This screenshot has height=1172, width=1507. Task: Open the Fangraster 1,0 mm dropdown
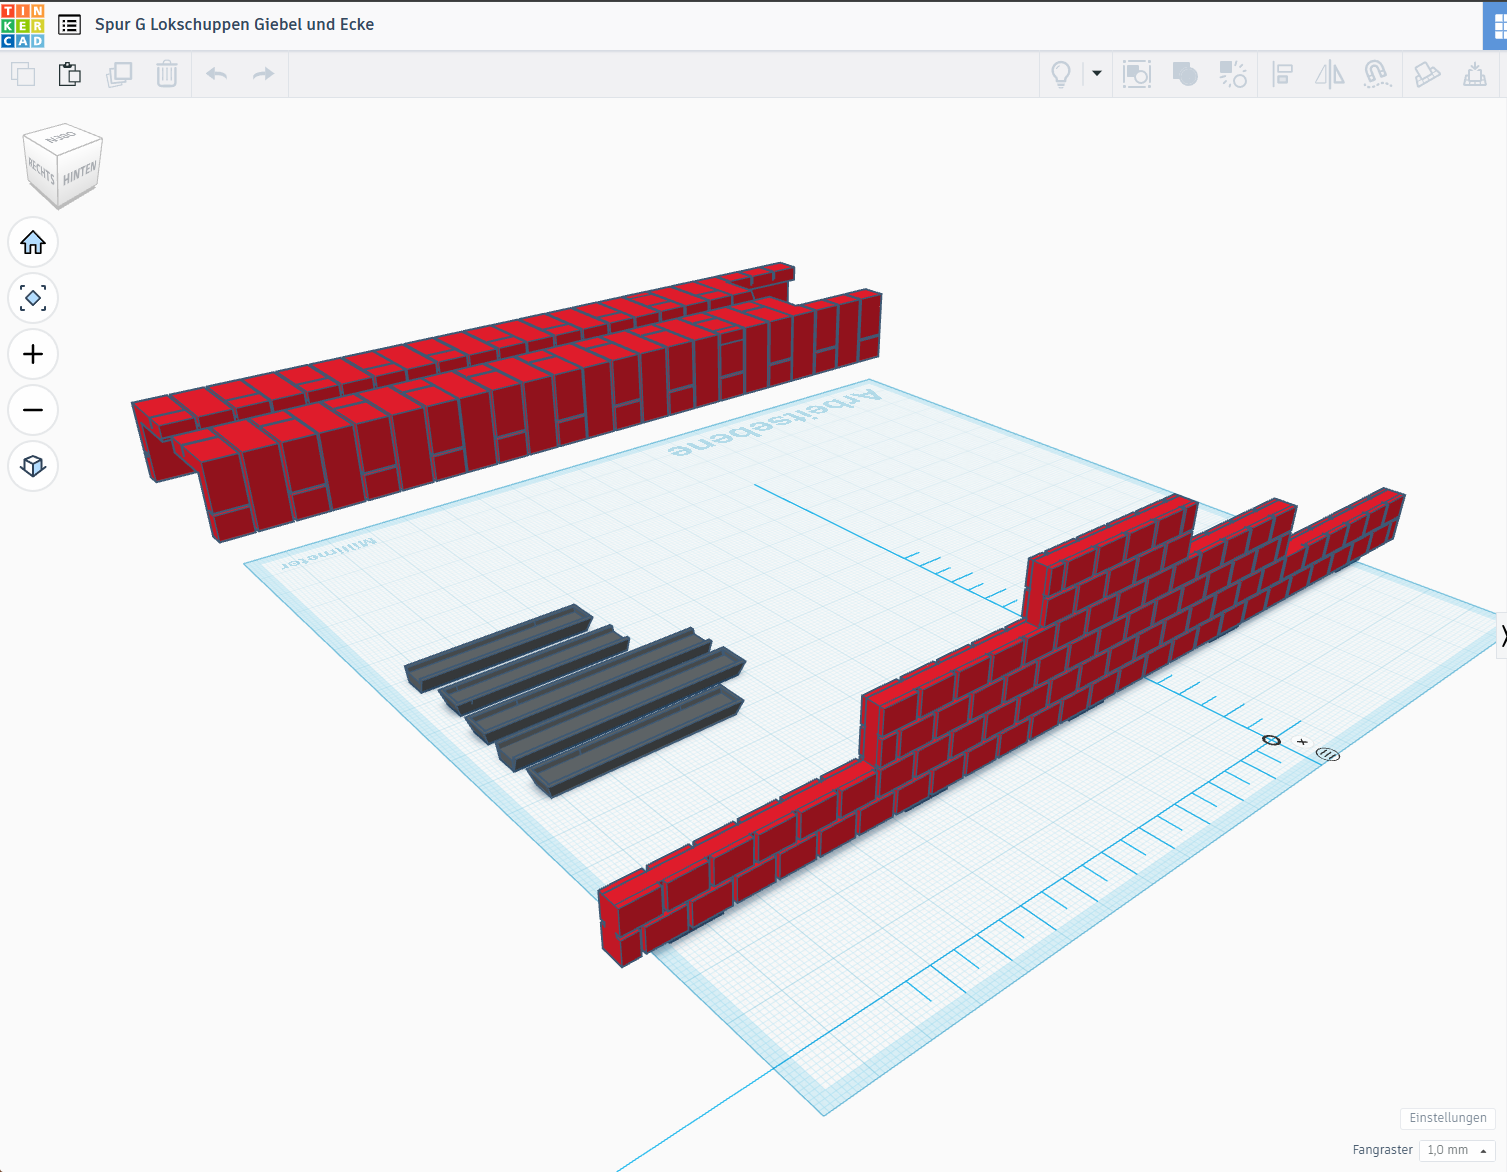pos(1457,1150)
